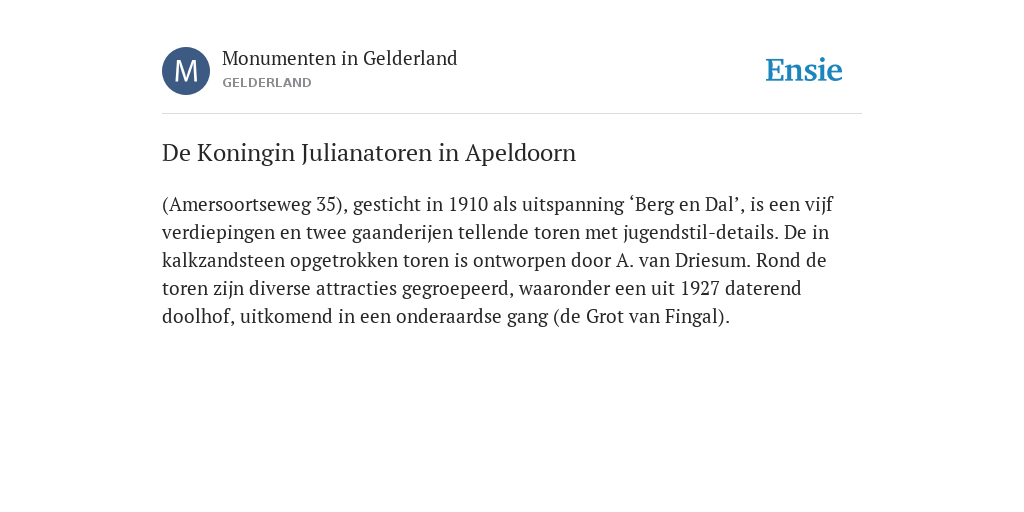Select the GELDERLAND category label
The height and width of the screenshot is (512, 1024).
click(x=266, y=83)
